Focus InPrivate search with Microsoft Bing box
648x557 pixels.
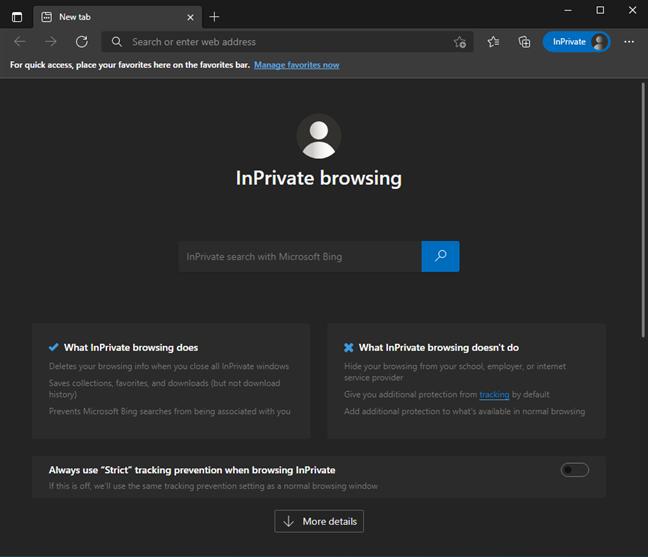coord(300,257)
